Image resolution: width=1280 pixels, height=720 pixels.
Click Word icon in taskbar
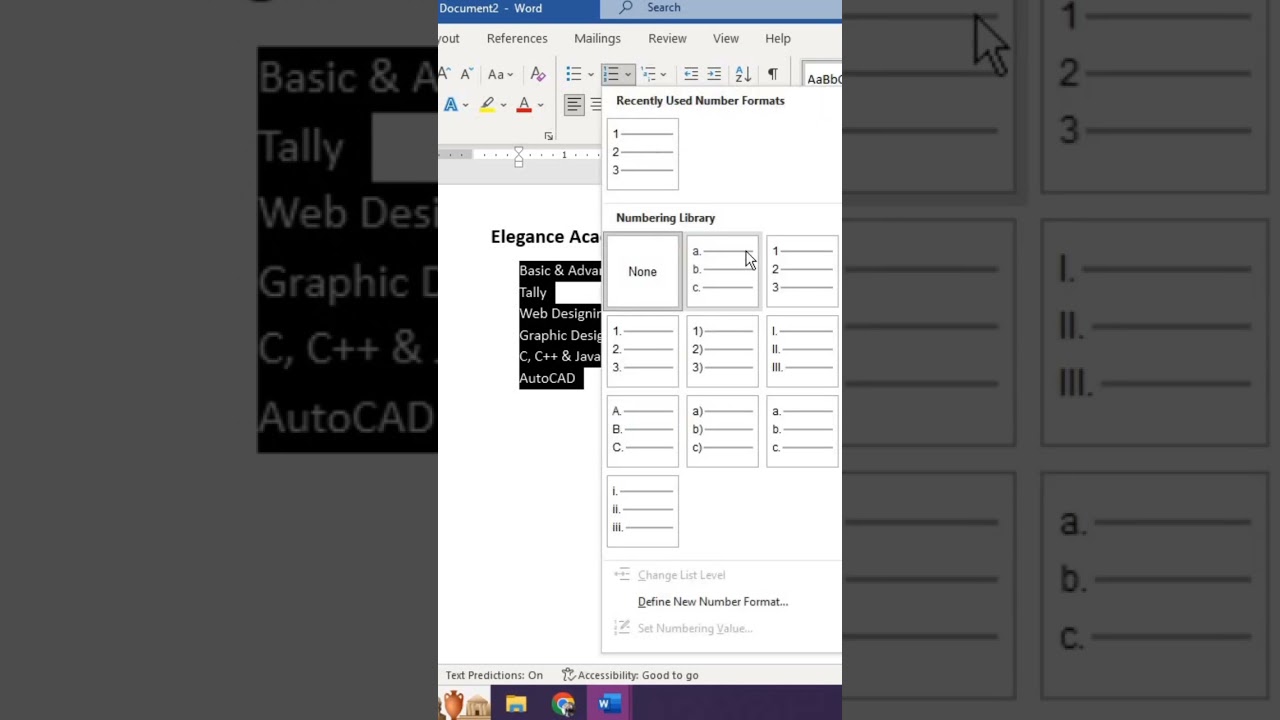[609, 704]
